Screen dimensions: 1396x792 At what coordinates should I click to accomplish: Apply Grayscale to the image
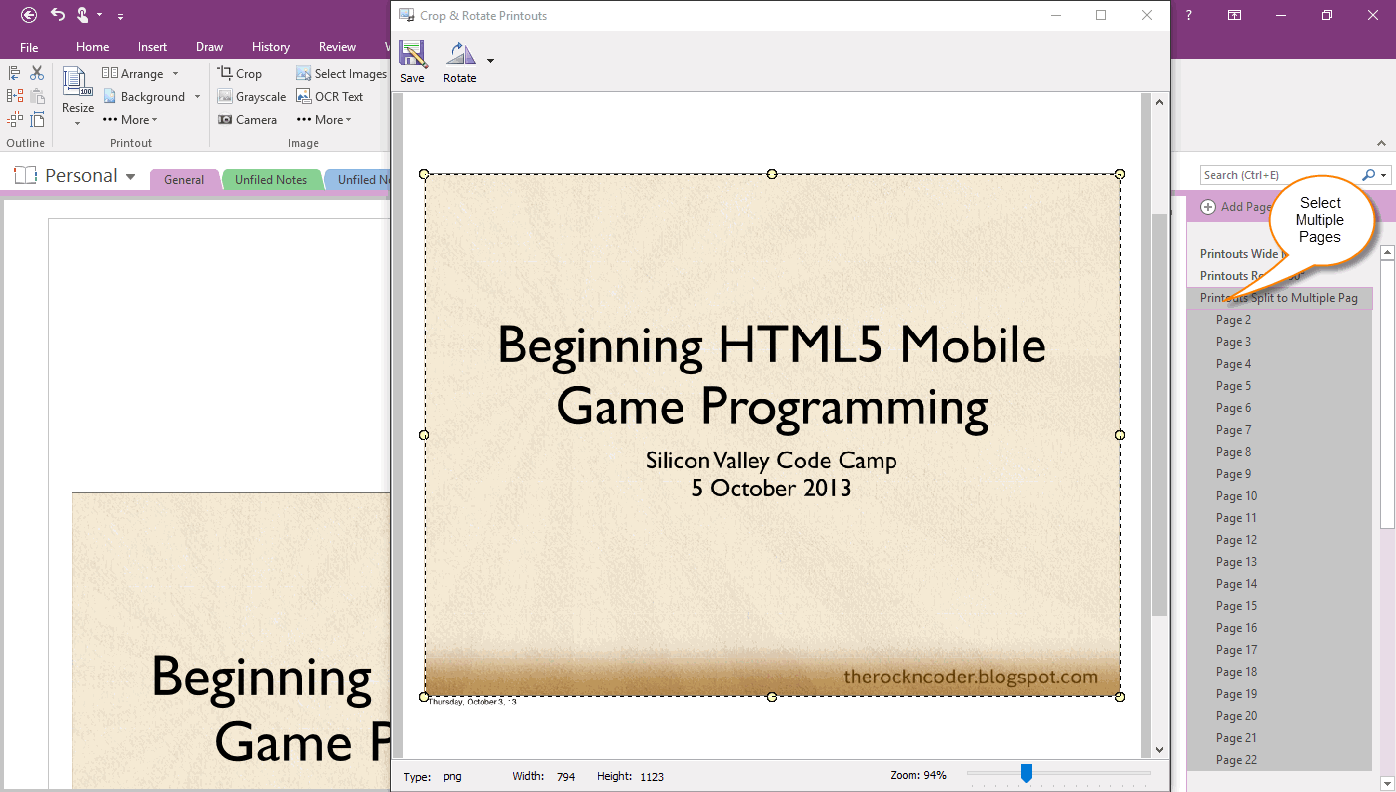click(252, 97)
